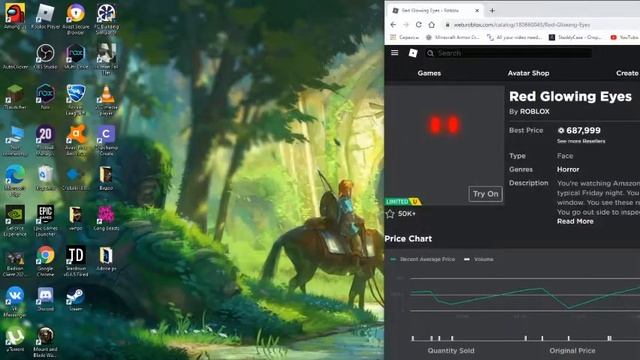Open the Games section in Roblox nav
The height and width of the screenshot is (360, 640).
click(429, 73)
